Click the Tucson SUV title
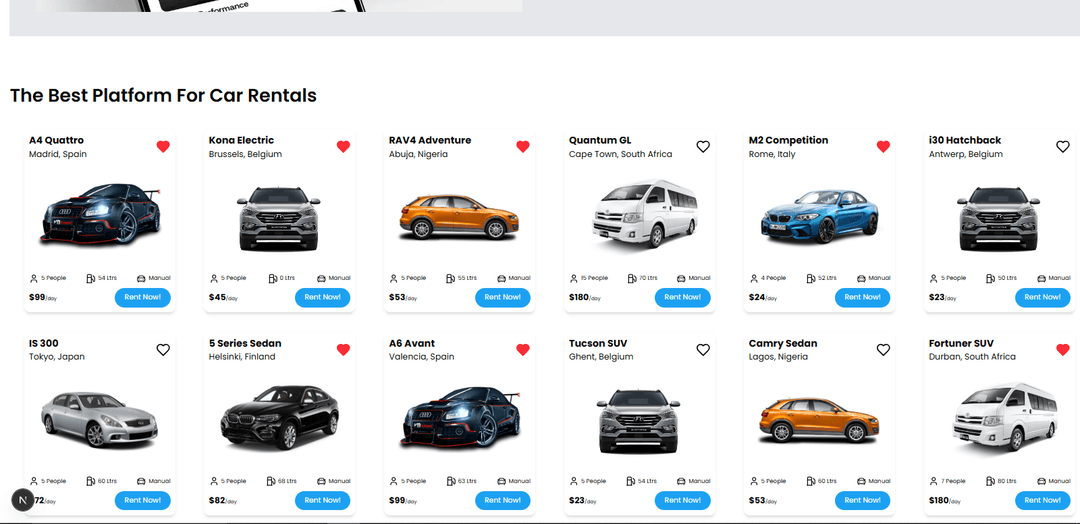This screenshot has width=1080, height=524. tap(598, 344)
